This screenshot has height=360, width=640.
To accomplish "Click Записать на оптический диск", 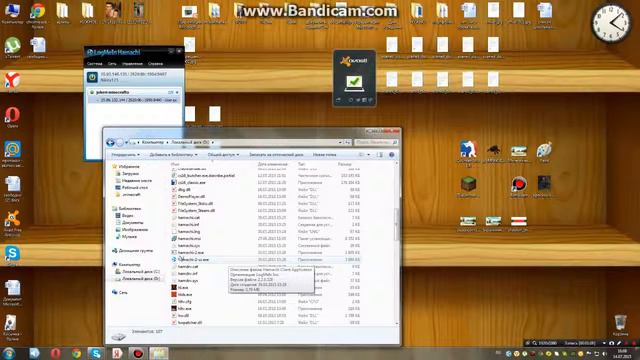I will point(276,155).
